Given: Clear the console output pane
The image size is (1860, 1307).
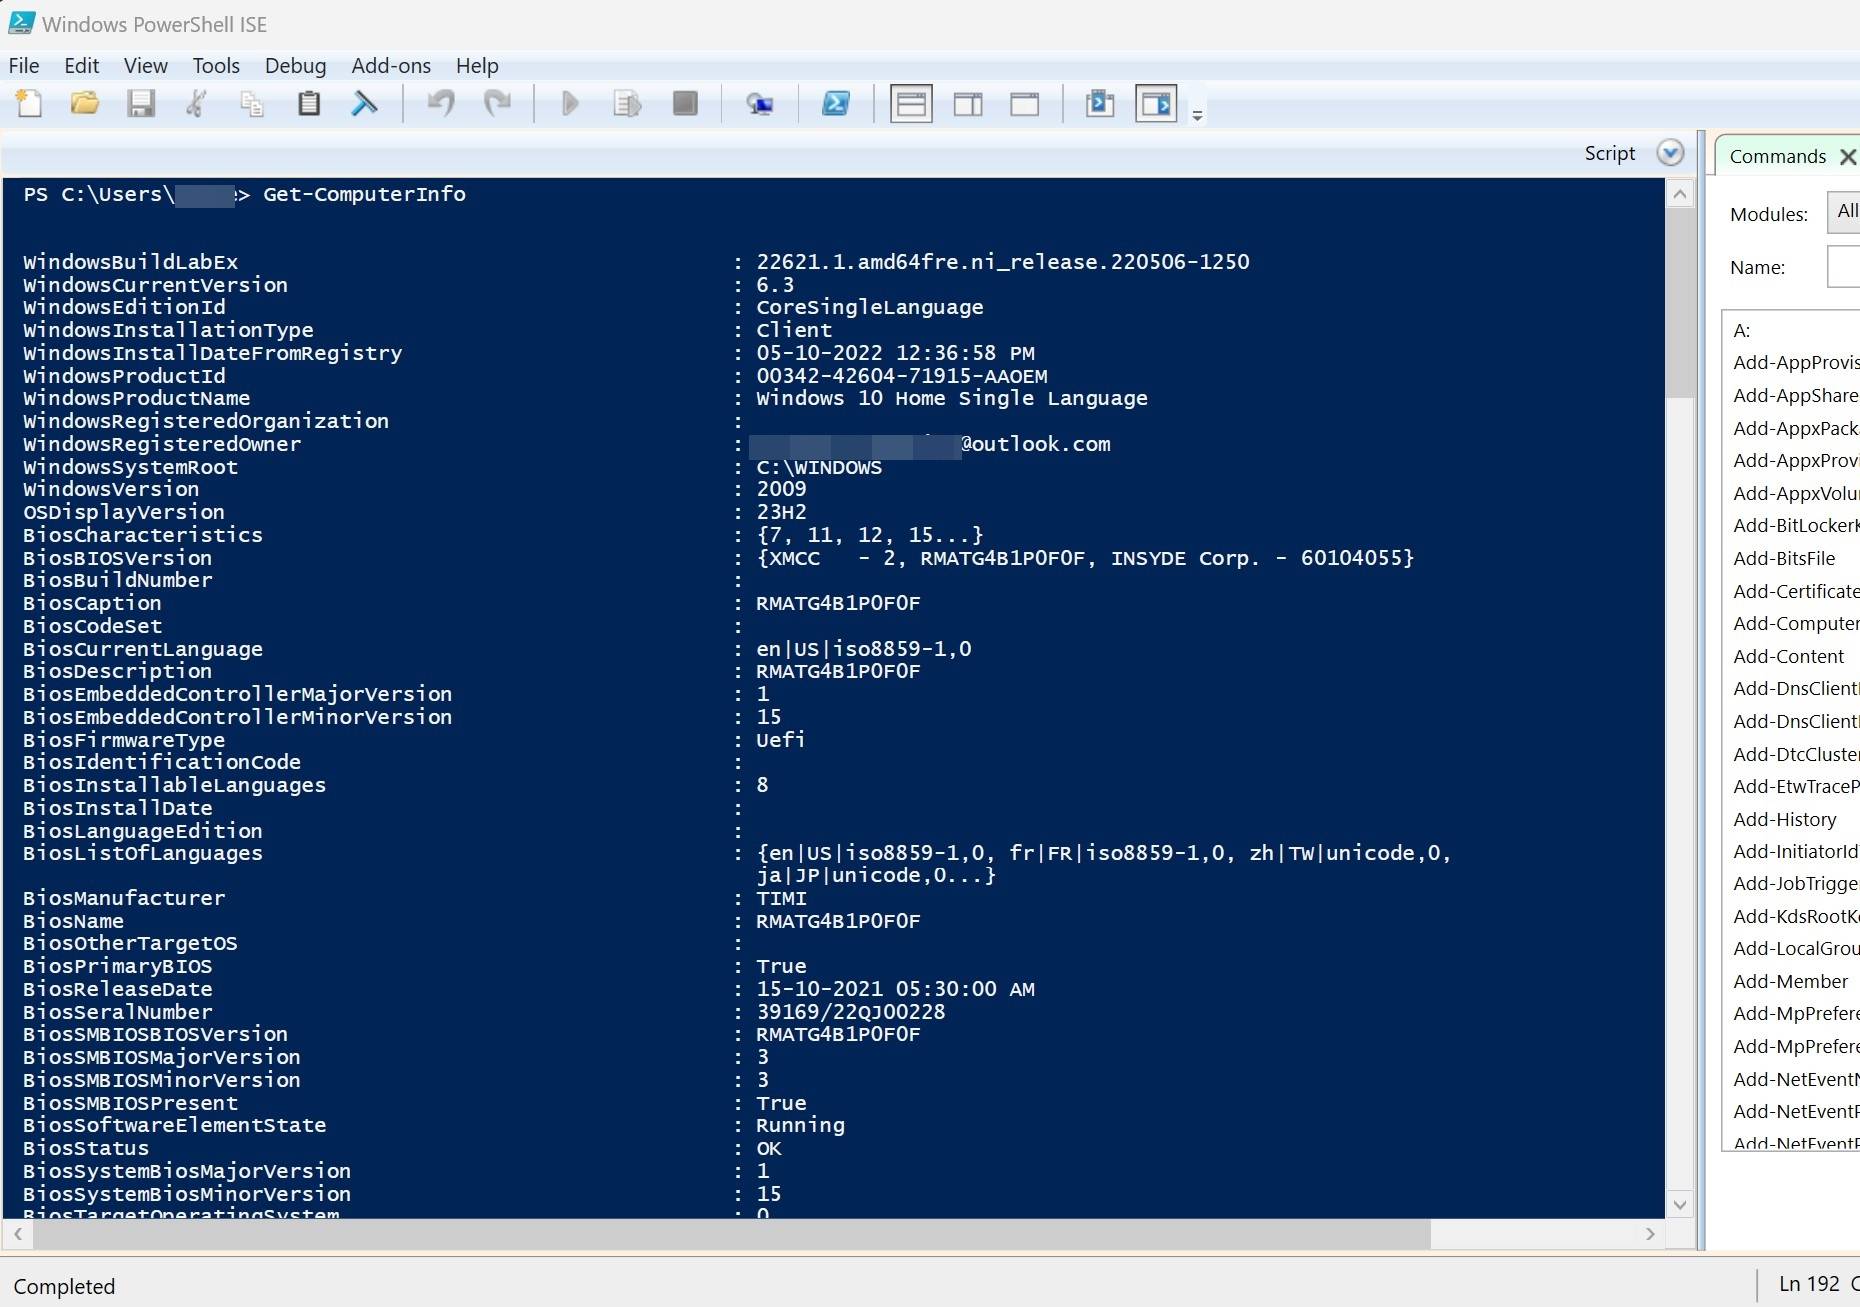Looking at the screenshot, I should (x=365, y=103).
